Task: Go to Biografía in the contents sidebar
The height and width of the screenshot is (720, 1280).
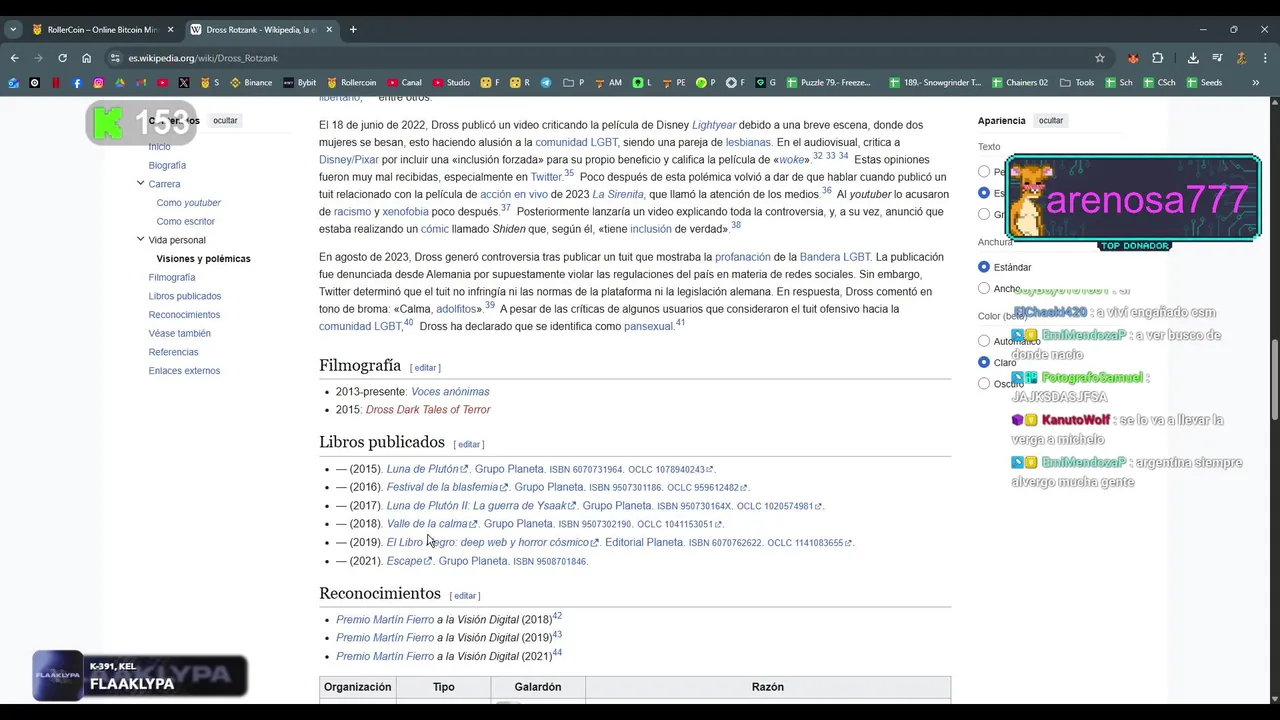Action: (167, 165)
